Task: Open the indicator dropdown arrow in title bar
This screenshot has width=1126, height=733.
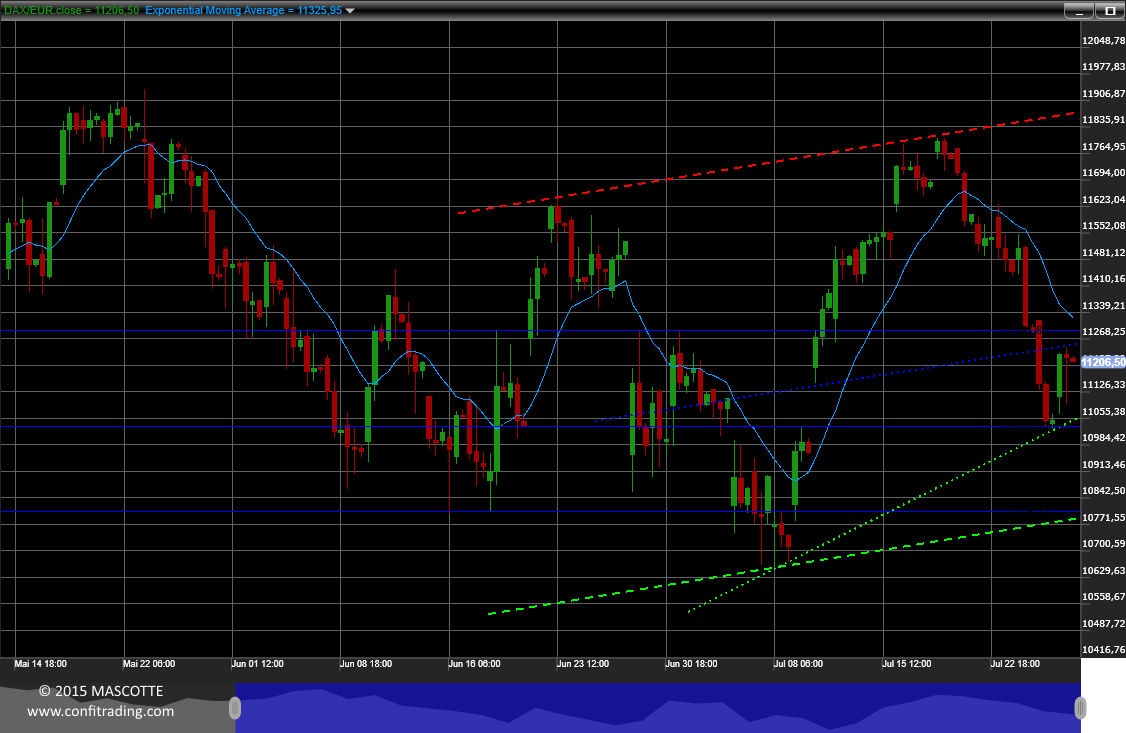Action: point(350,11)
